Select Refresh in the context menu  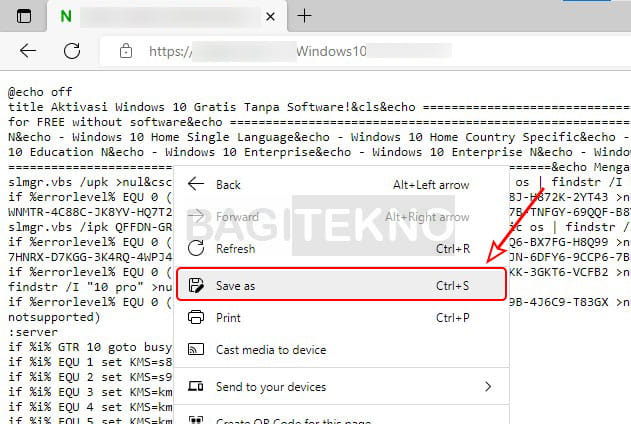coord(235,250)
